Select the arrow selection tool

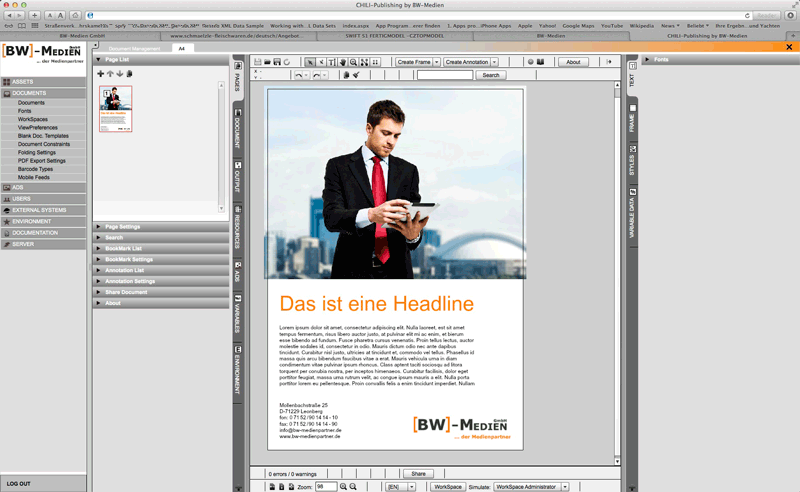309,62
